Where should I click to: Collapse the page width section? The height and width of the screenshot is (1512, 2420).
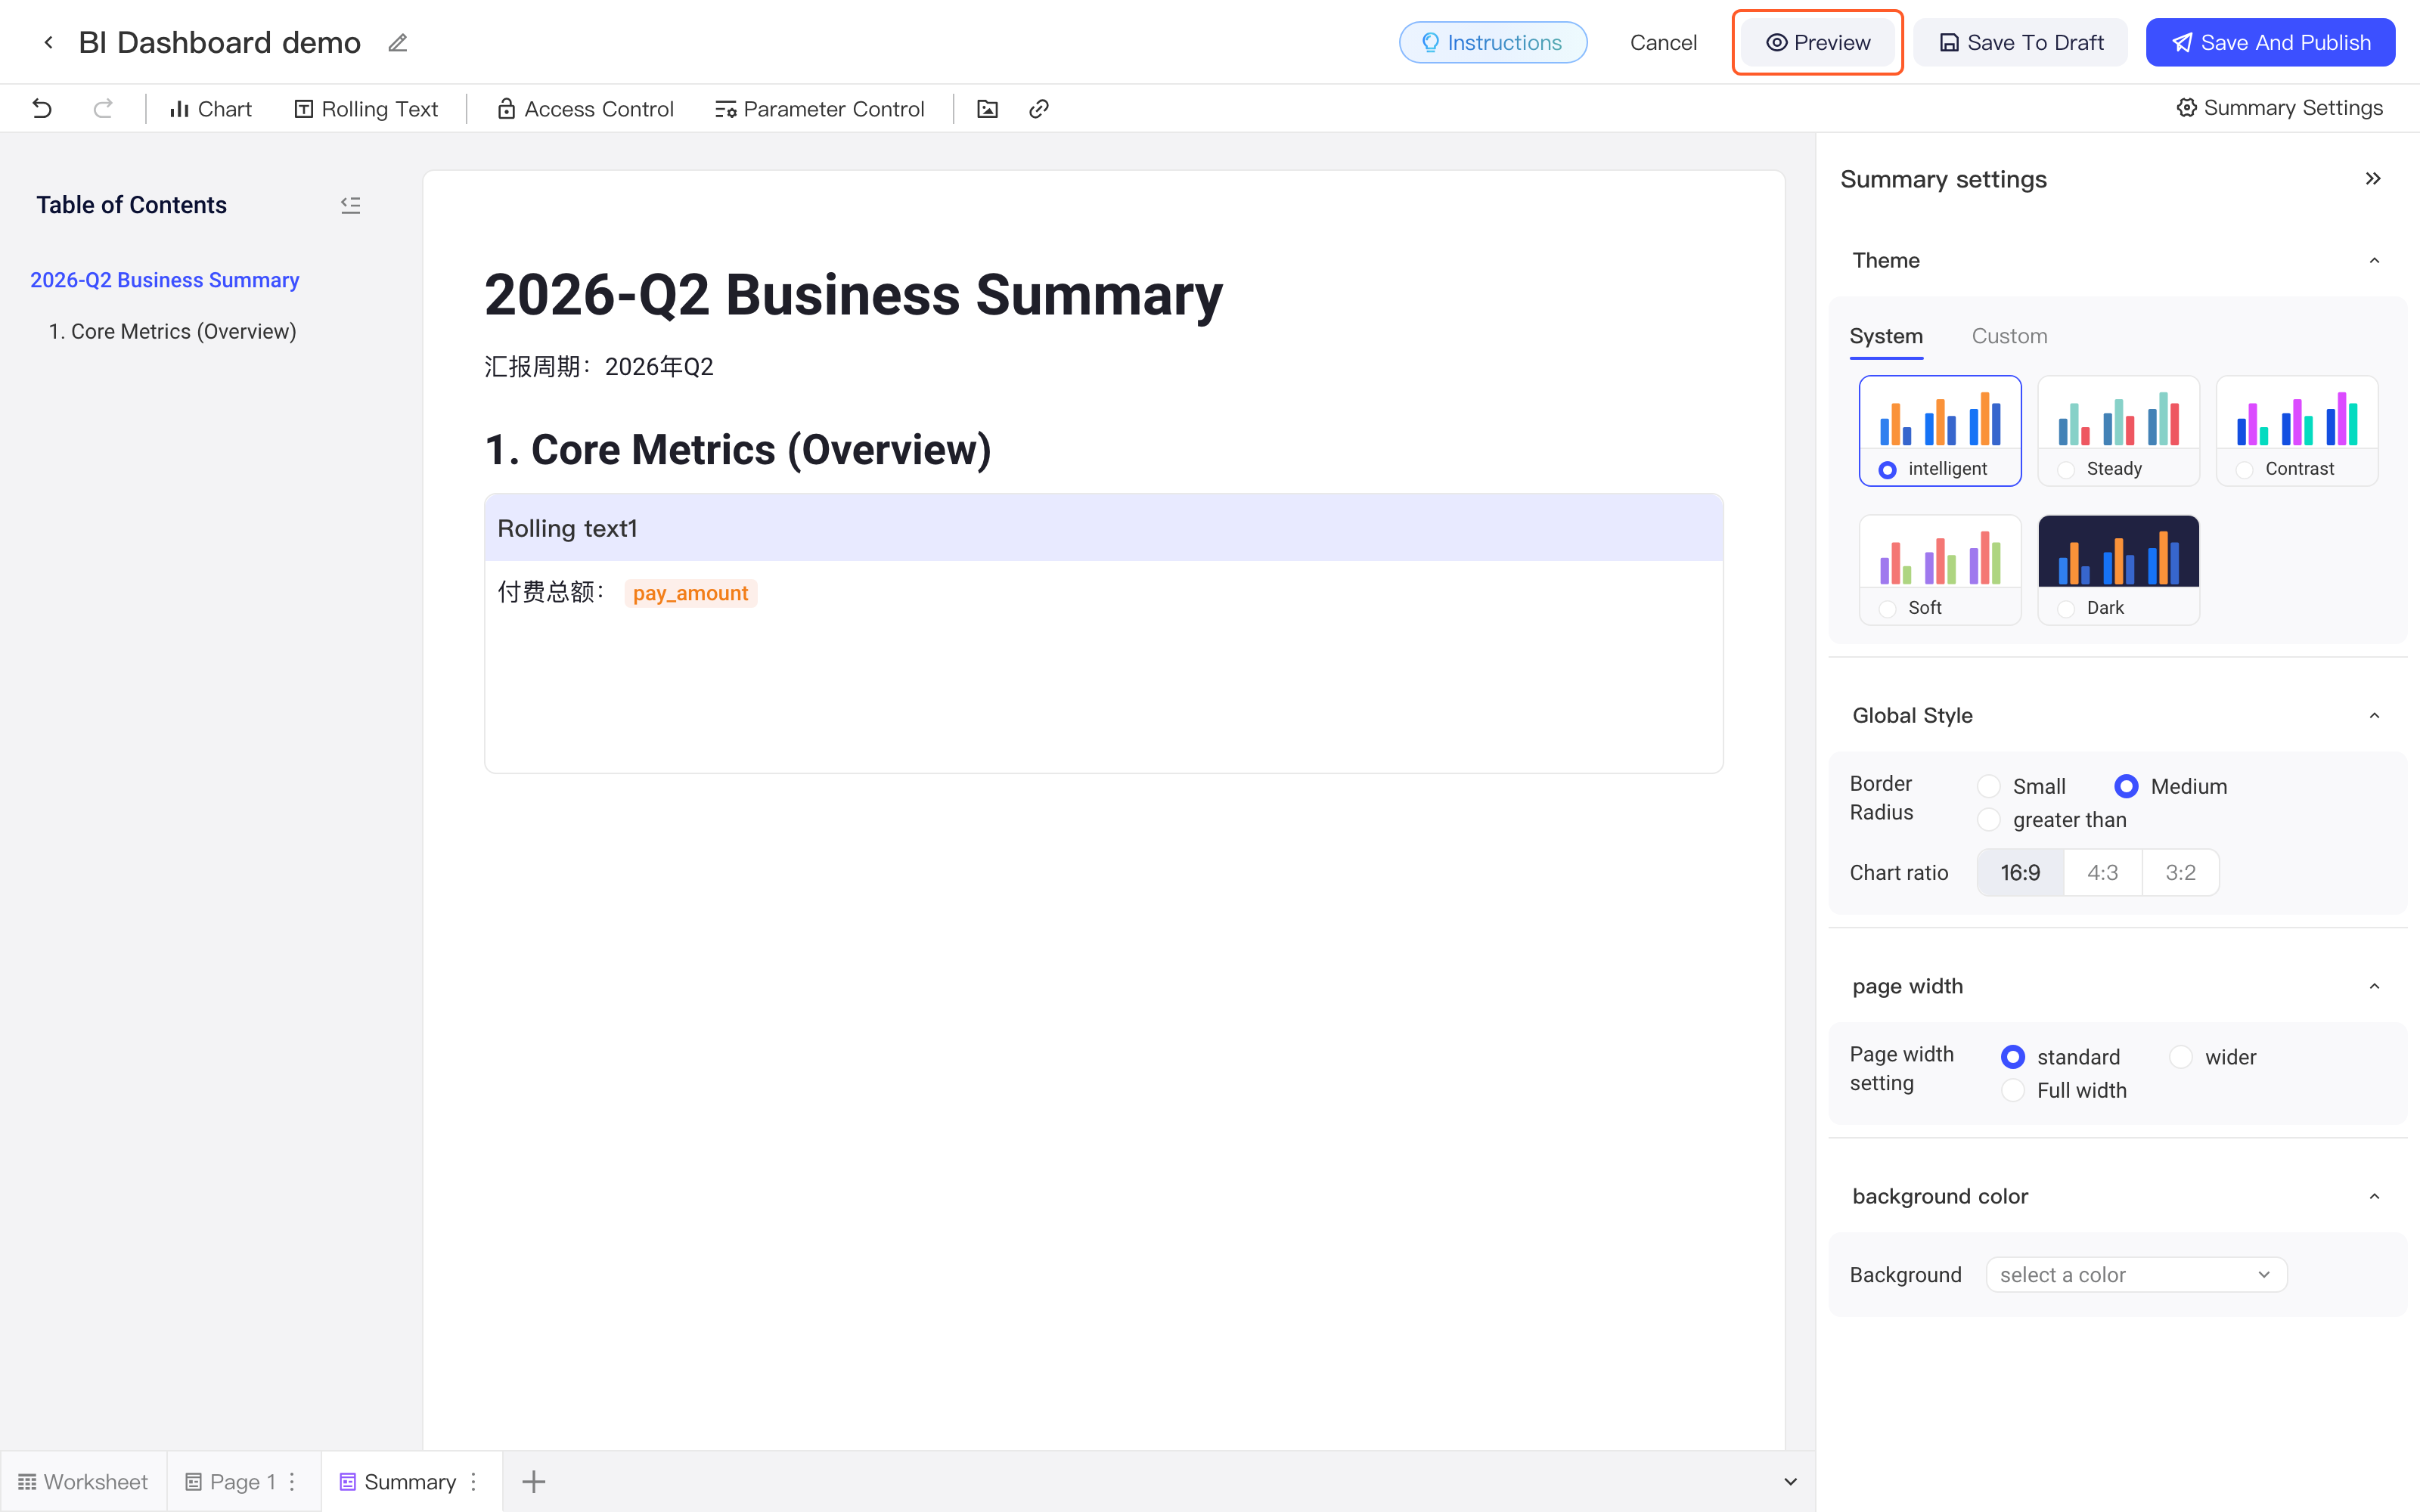point(2374,987)
